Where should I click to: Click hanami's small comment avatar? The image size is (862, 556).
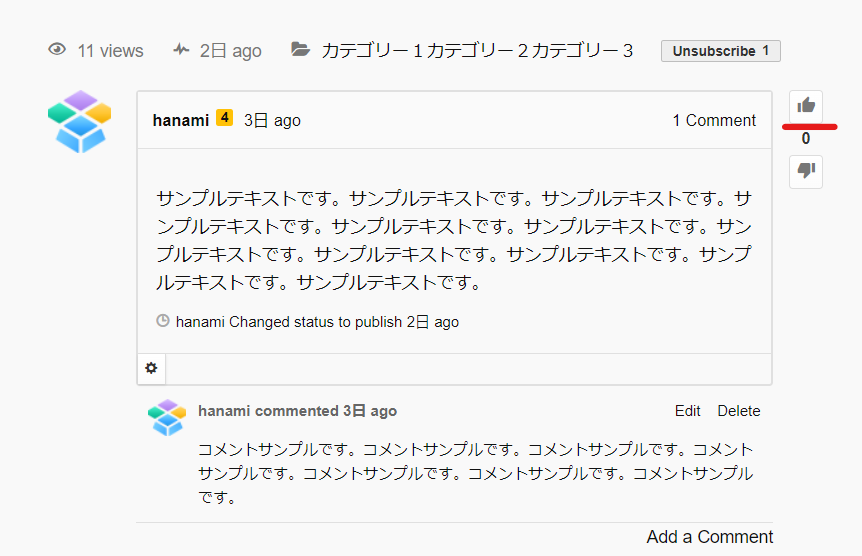click(x=166, y=417)
